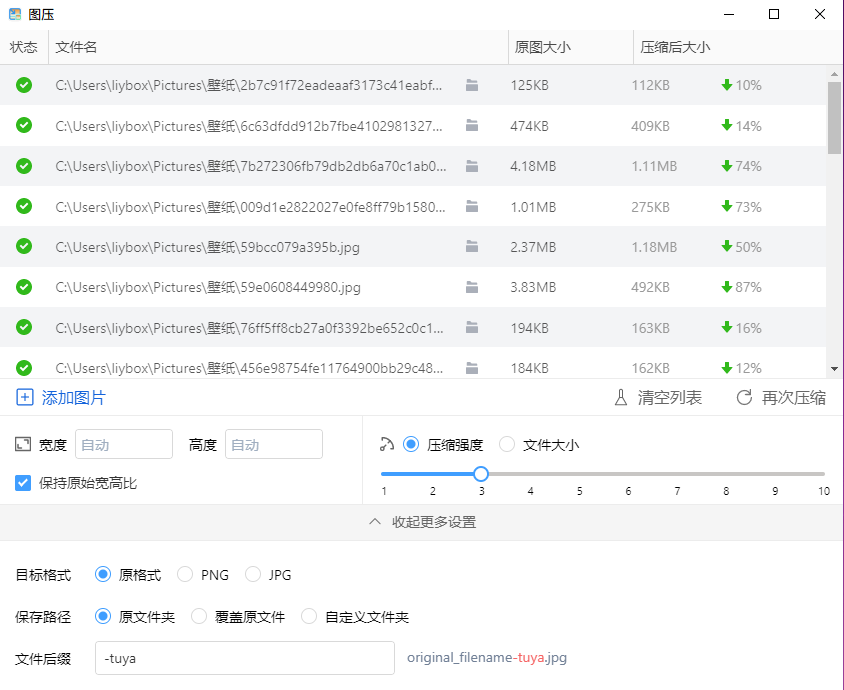This screenshot has height=690, width=844.
Task: Click the dimension resize icon beside 宽度
Action: (x=23, y=445)
